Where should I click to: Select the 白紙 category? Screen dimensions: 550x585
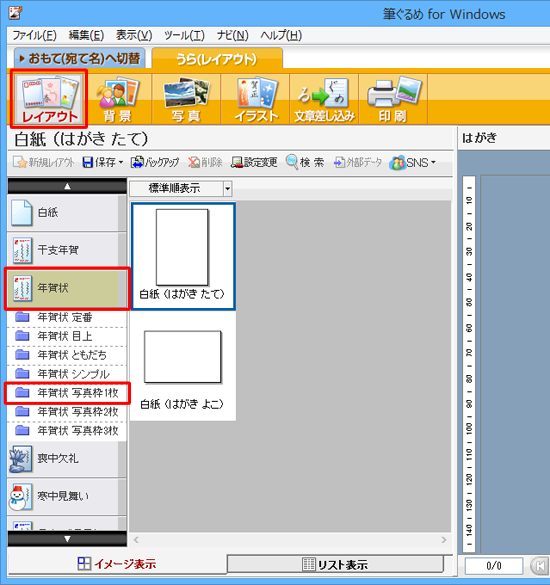(66, 212)
